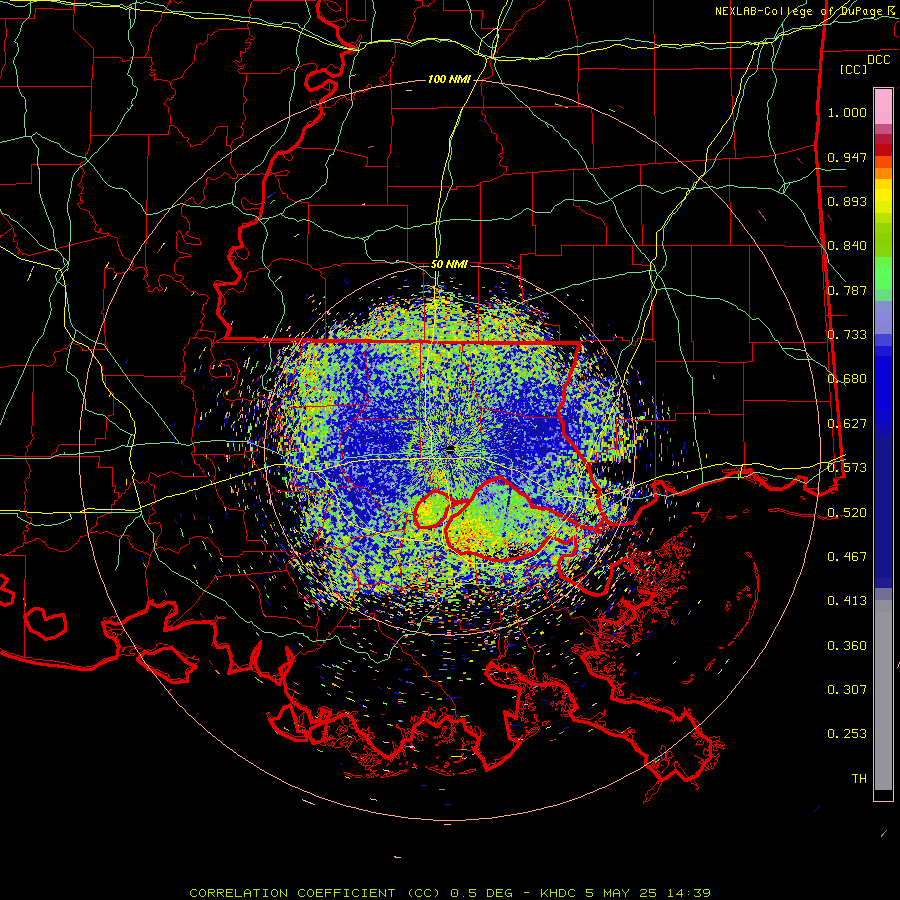Viewport: 900px width, 900px height.
Task: Click the 0.680 color scale value
Action: [x=847, y=379]
